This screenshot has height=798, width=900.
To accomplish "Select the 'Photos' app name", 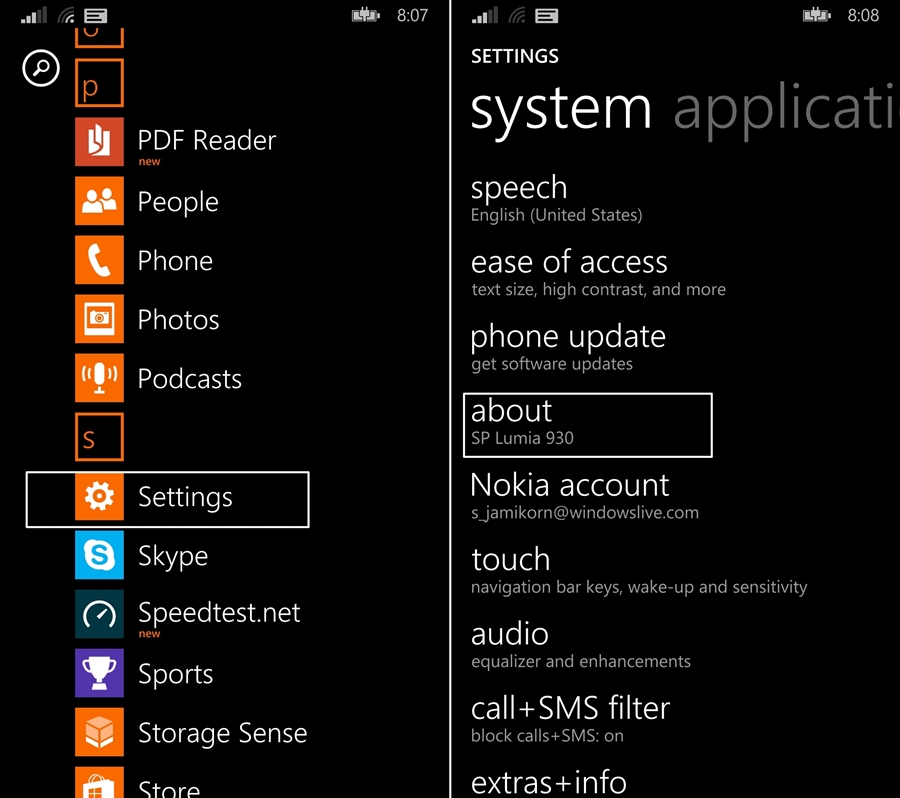I will (179, 320).
